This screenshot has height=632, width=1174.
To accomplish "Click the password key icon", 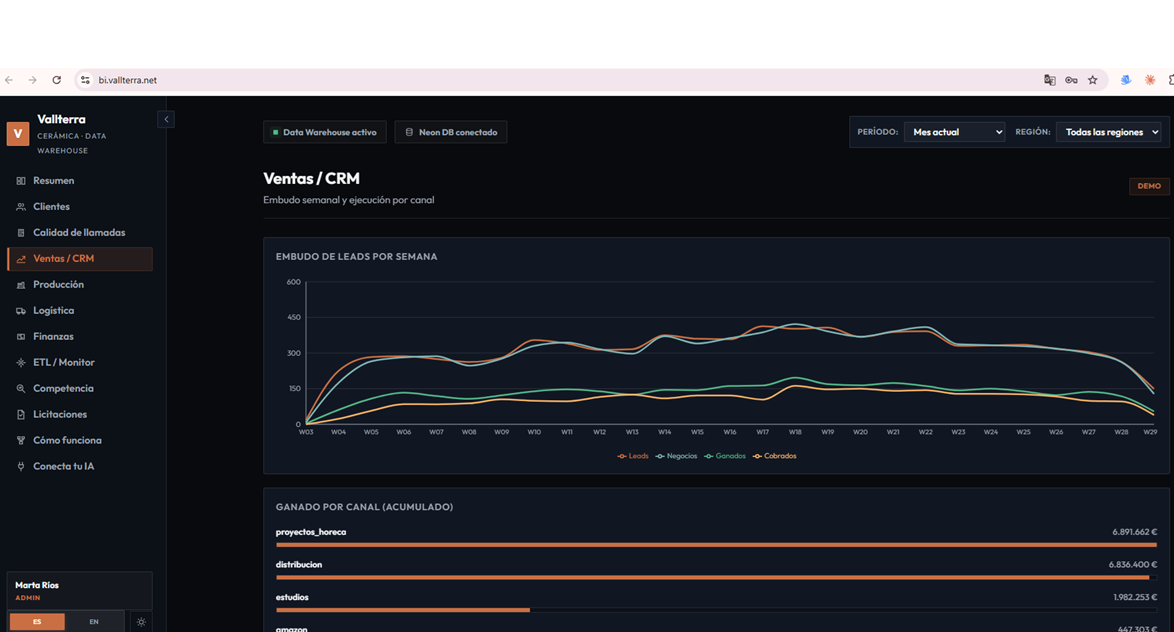I will pyautogui.click(x=1071, y=80).
